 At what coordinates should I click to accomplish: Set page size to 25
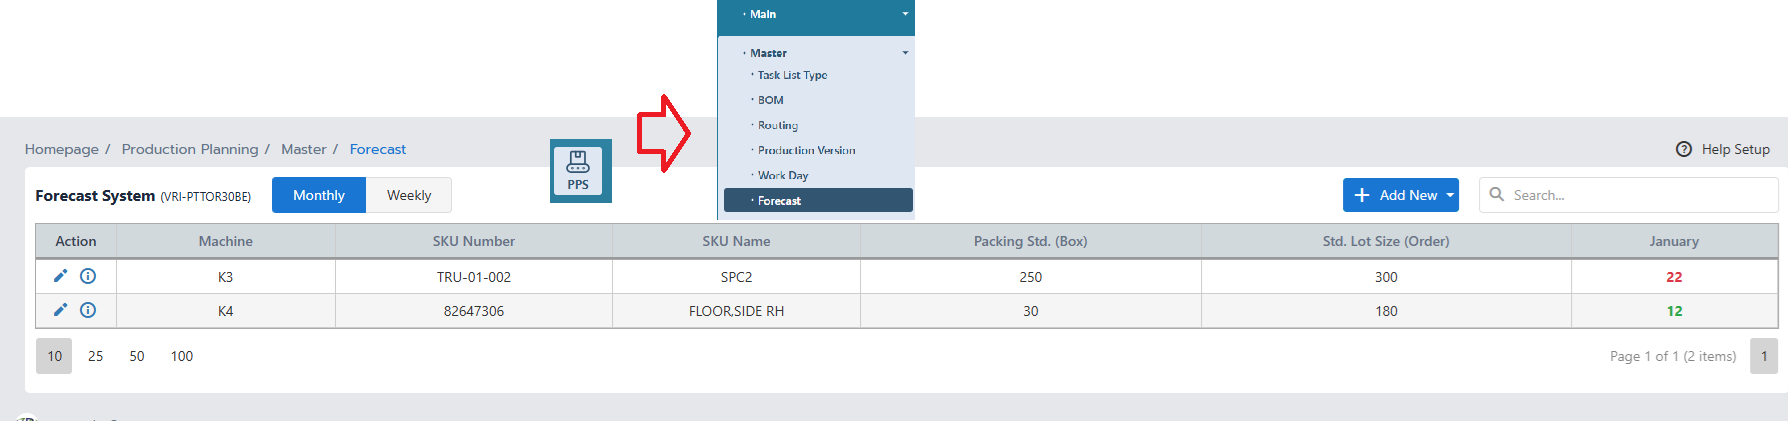[x=96, y=356]
